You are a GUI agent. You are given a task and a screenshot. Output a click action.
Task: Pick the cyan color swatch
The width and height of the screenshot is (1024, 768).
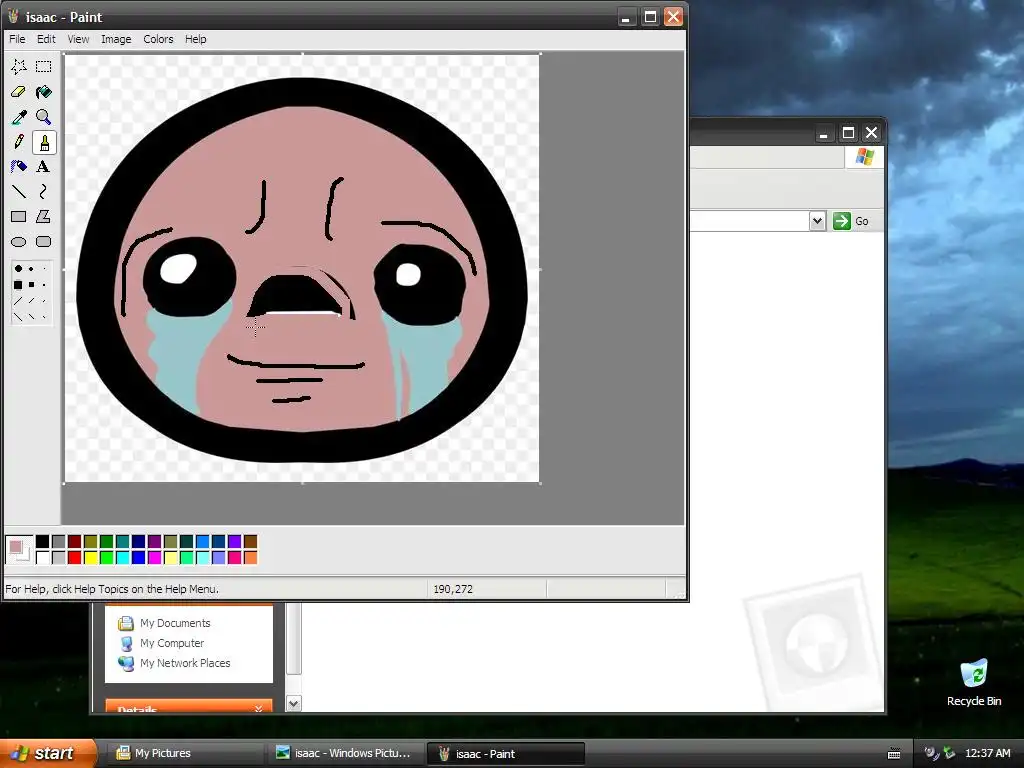(x=122, y=557)
